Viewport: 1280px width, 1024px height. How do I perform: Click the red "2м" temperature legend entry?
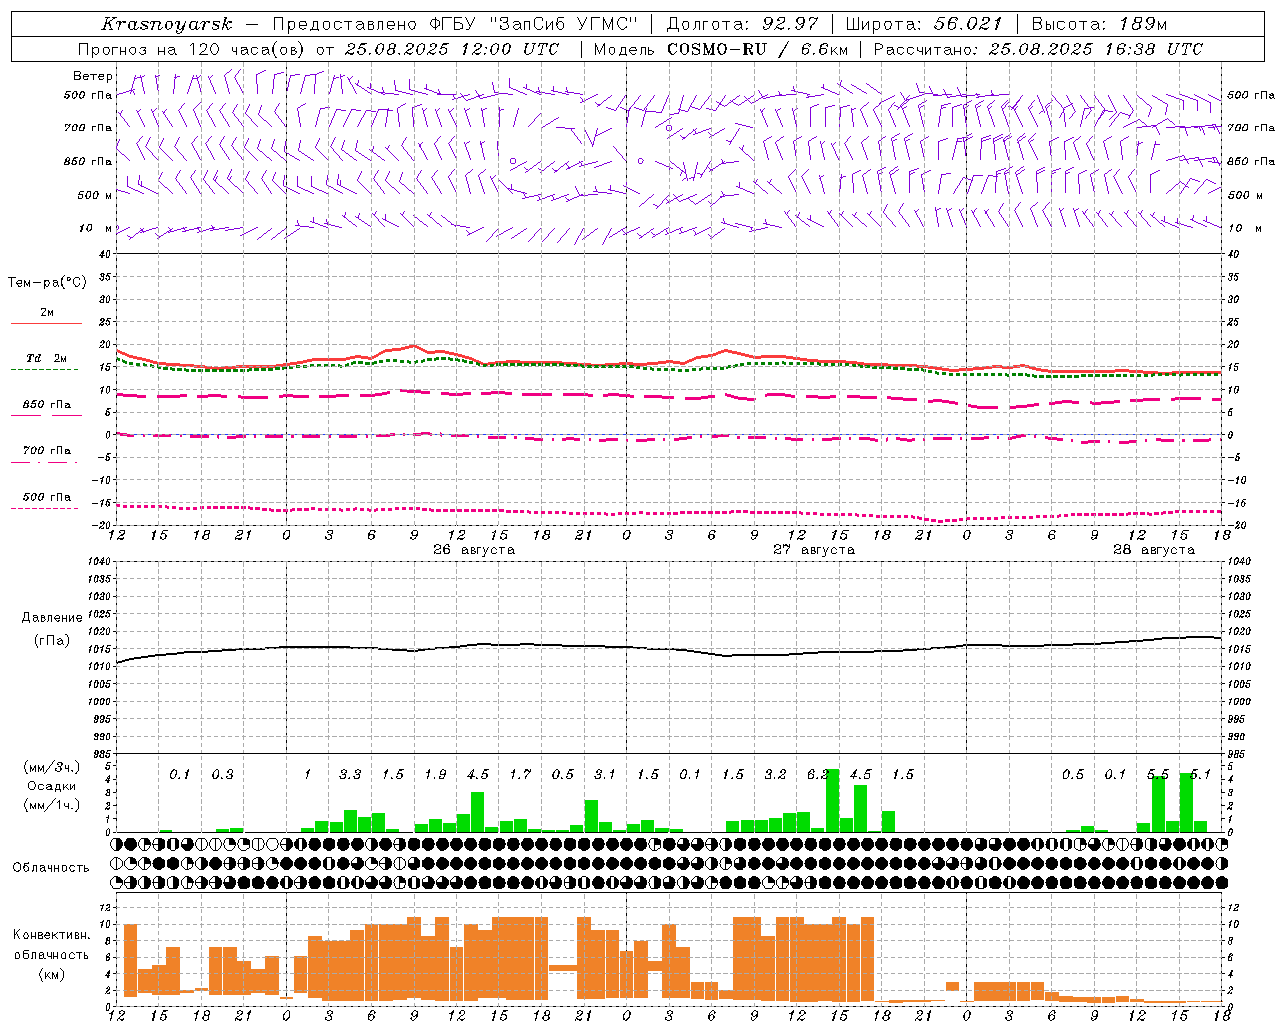pos(46,314)
